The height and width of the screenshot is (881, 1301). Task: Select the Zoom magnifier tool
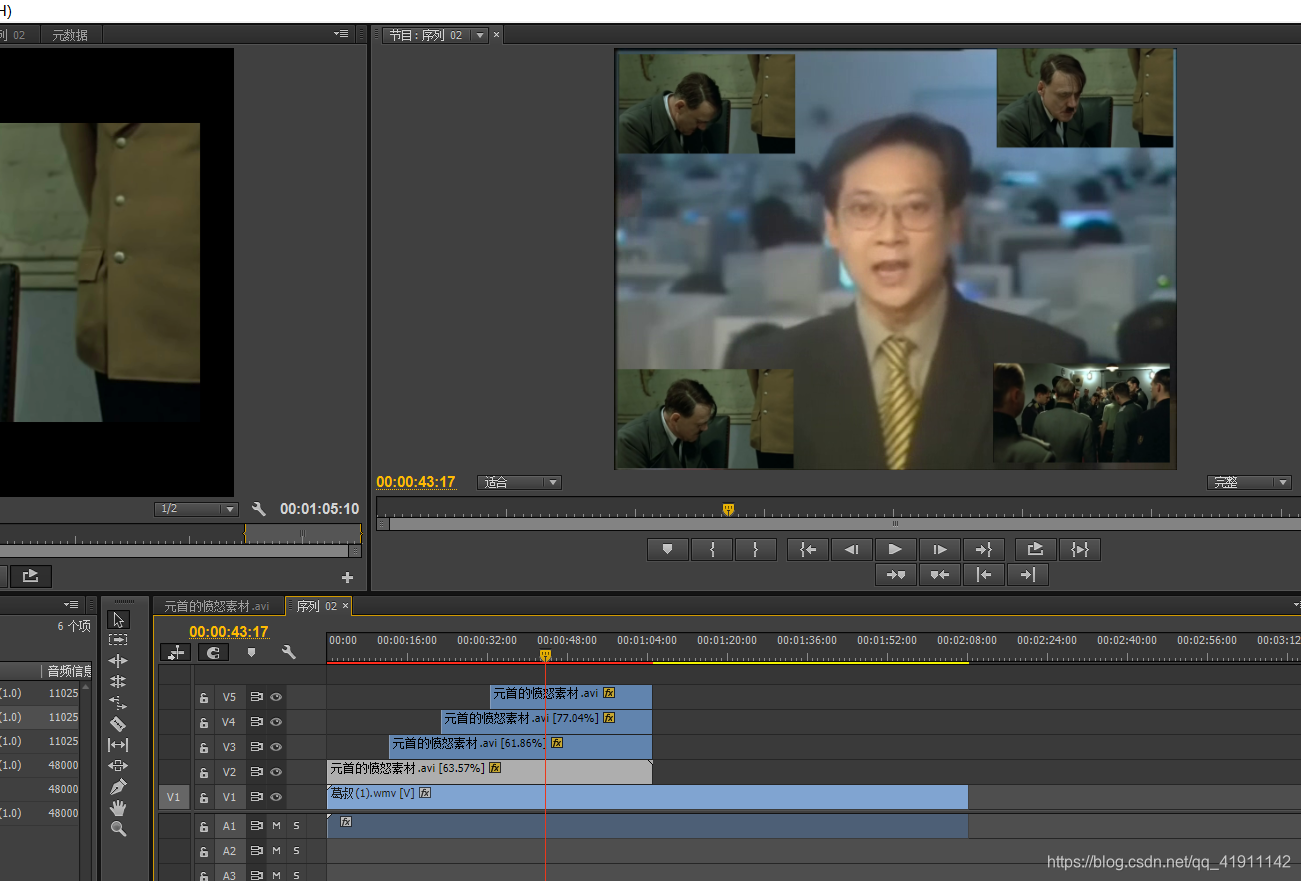[x=118, y=829]
